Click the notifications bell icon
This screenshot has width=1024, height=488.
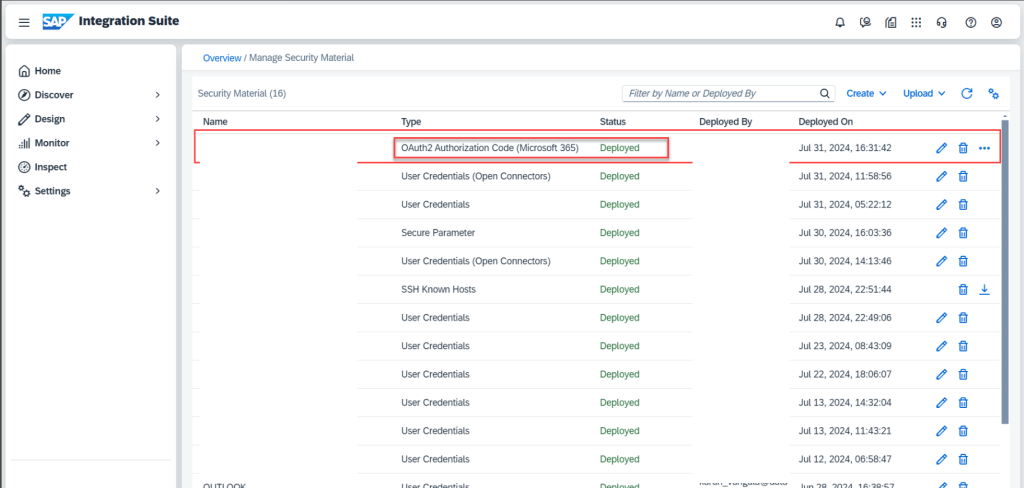coord(840,22)
